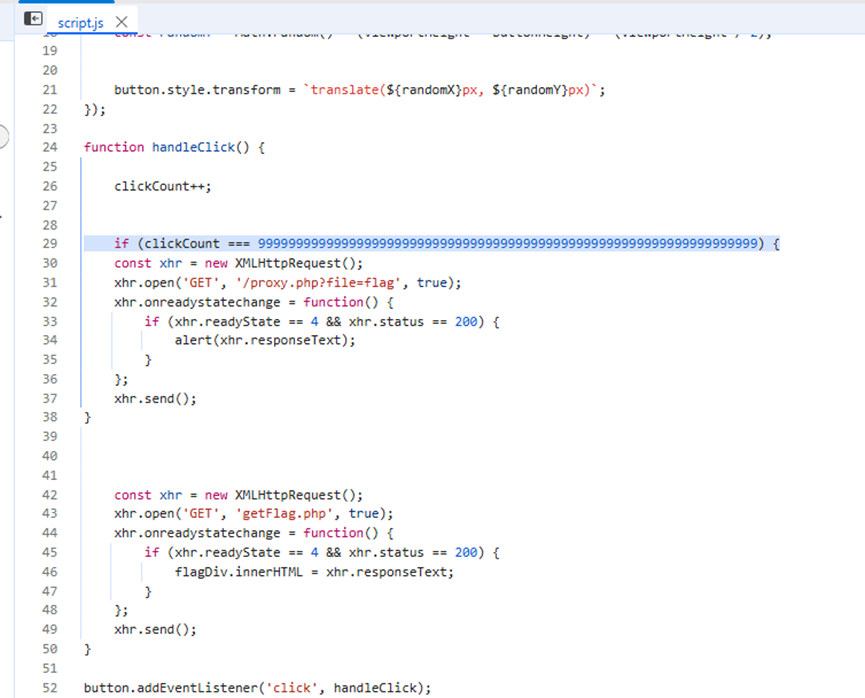Click line number 31 gutter
This screenshot has height=698, width=865.
click(50, 283)
